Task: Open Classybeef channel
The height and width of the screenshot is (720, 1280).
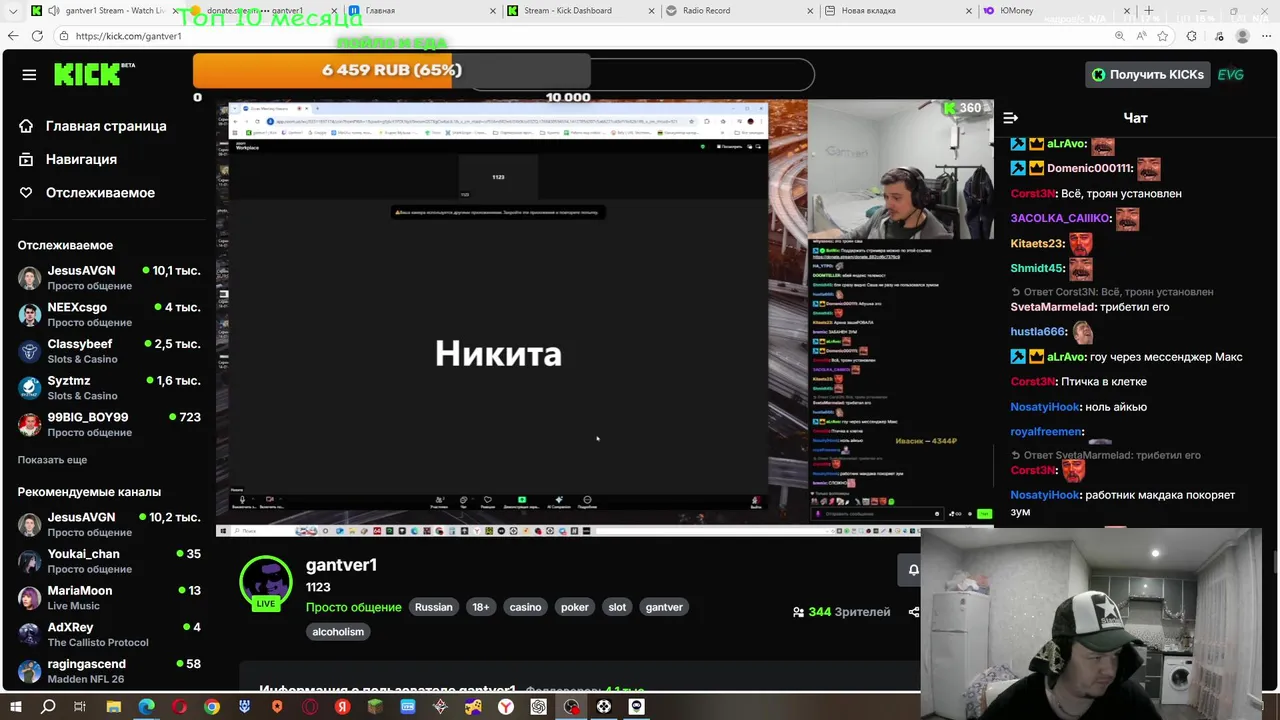Action: 108,351
